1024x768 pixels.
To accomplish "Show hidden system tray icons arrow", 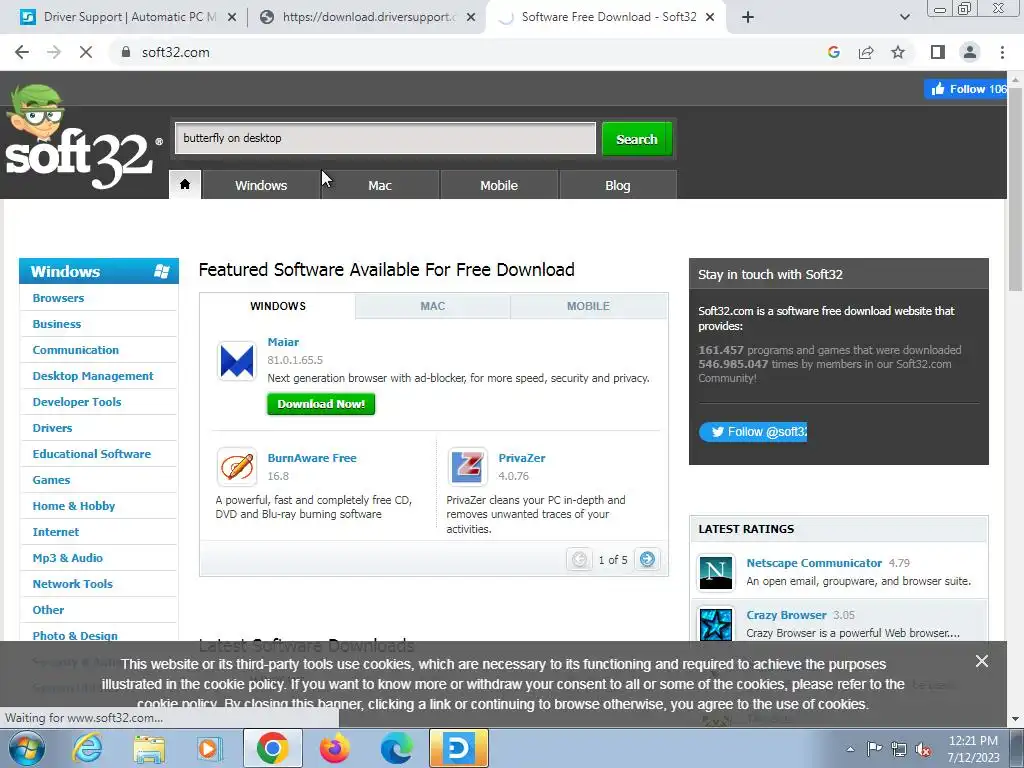I will 850,749.
